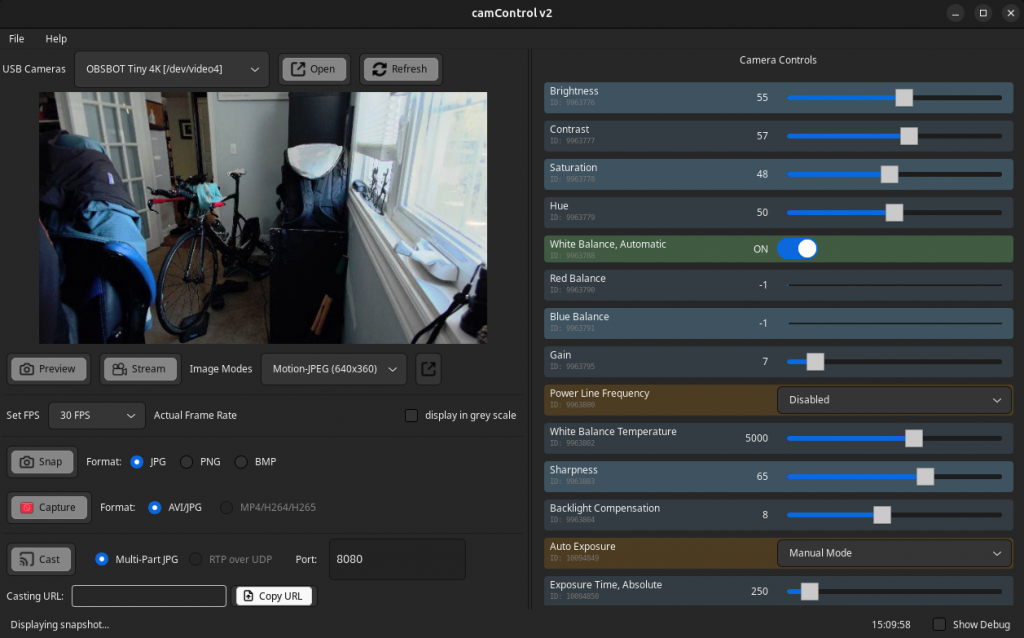This screenshot has height=638, width=1024.
Task: Refresh the USB camera list
Action: coord(400,69)
